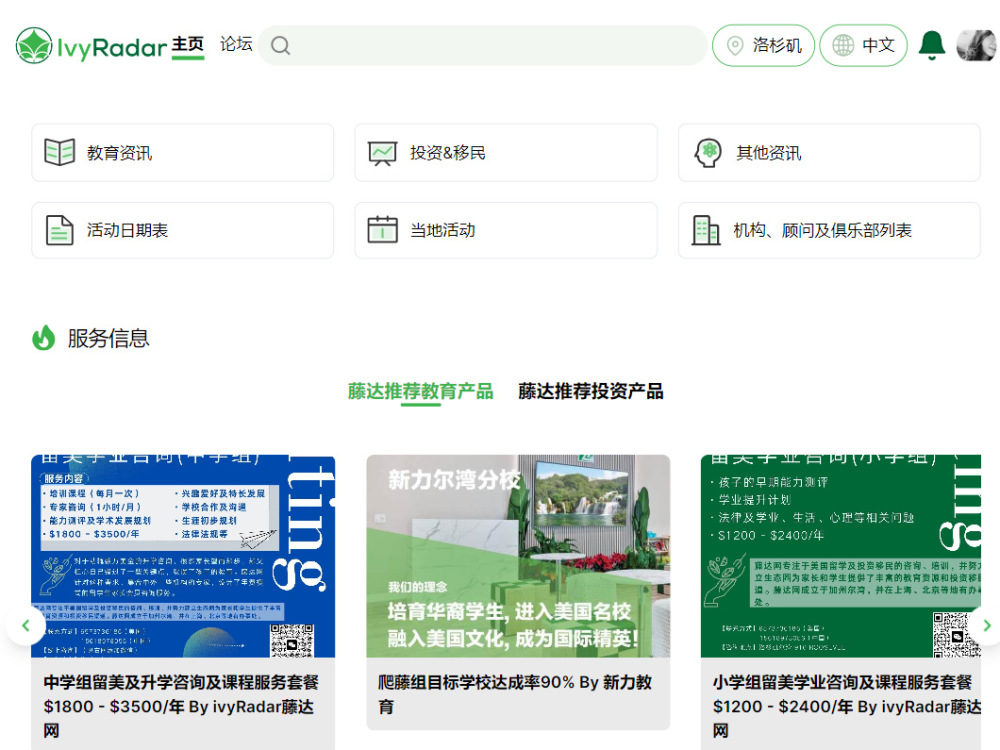Click the globe language icon
1000x750 pixels.
[842, 45]
